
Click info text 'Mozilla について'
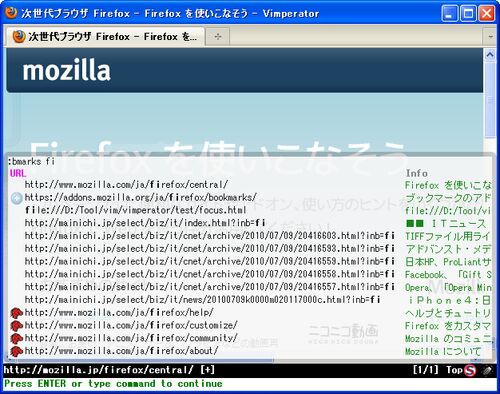[x=443, y=351]
